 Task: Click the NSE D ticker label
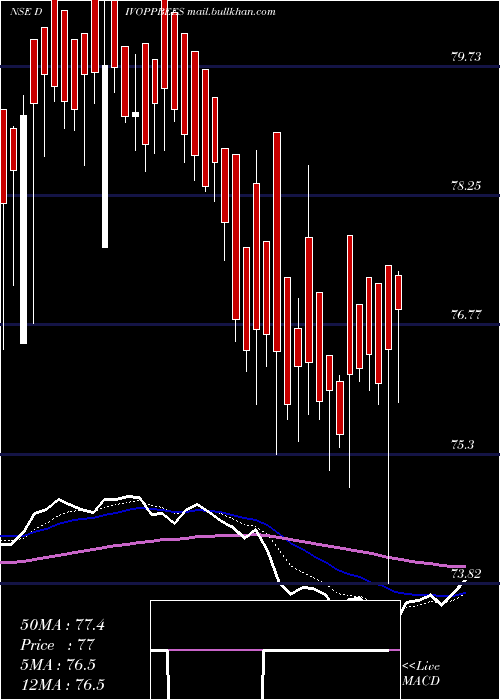26,12
